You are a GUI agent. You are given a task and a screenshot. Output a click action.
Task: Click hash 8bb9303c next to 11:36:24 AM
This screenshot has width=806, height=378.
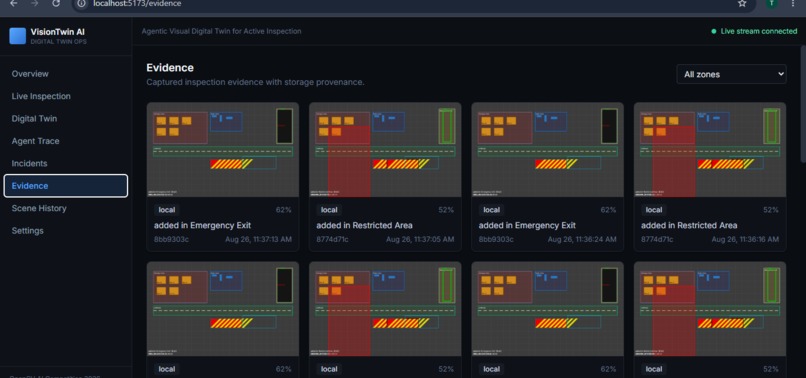coord(497,240)
